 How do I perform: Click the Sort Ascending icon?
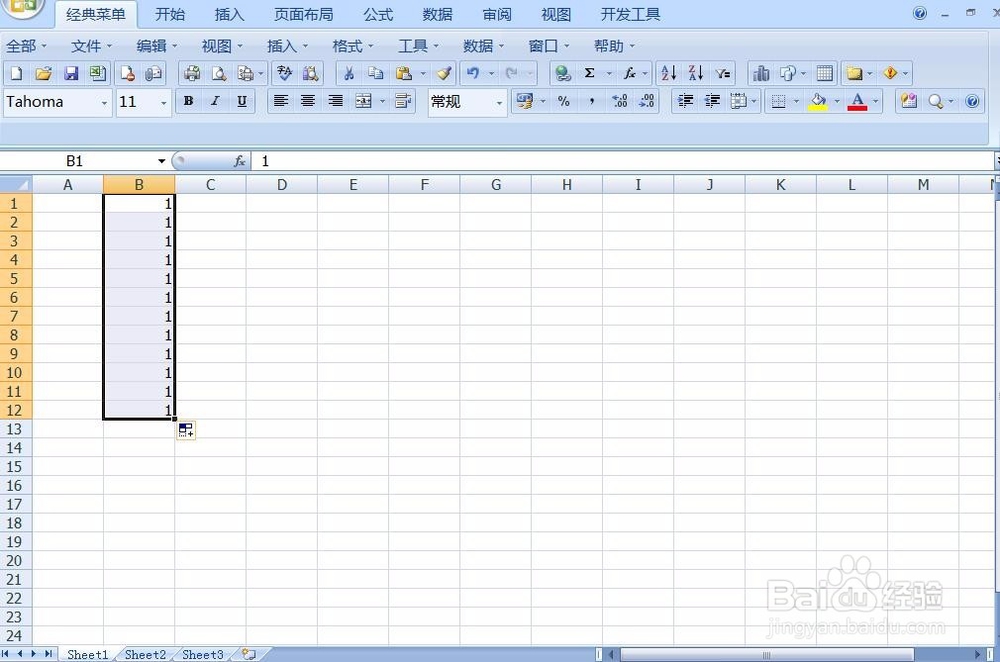pos(667,73)
